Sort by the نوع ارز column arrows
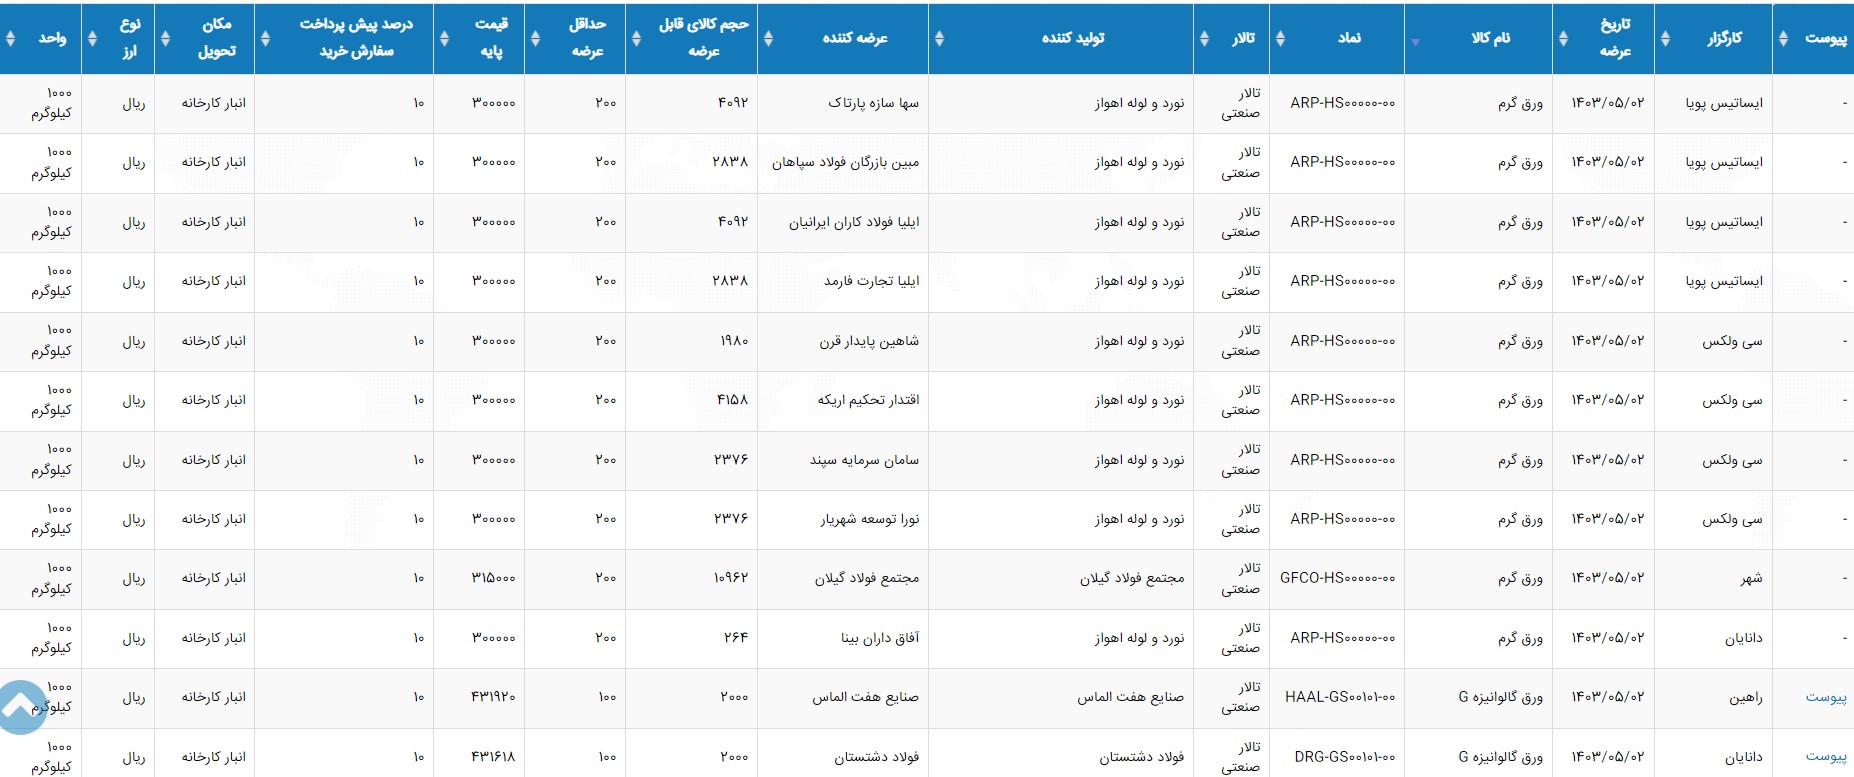Screen dimensions: 1854x777 (x=92, y=38)
